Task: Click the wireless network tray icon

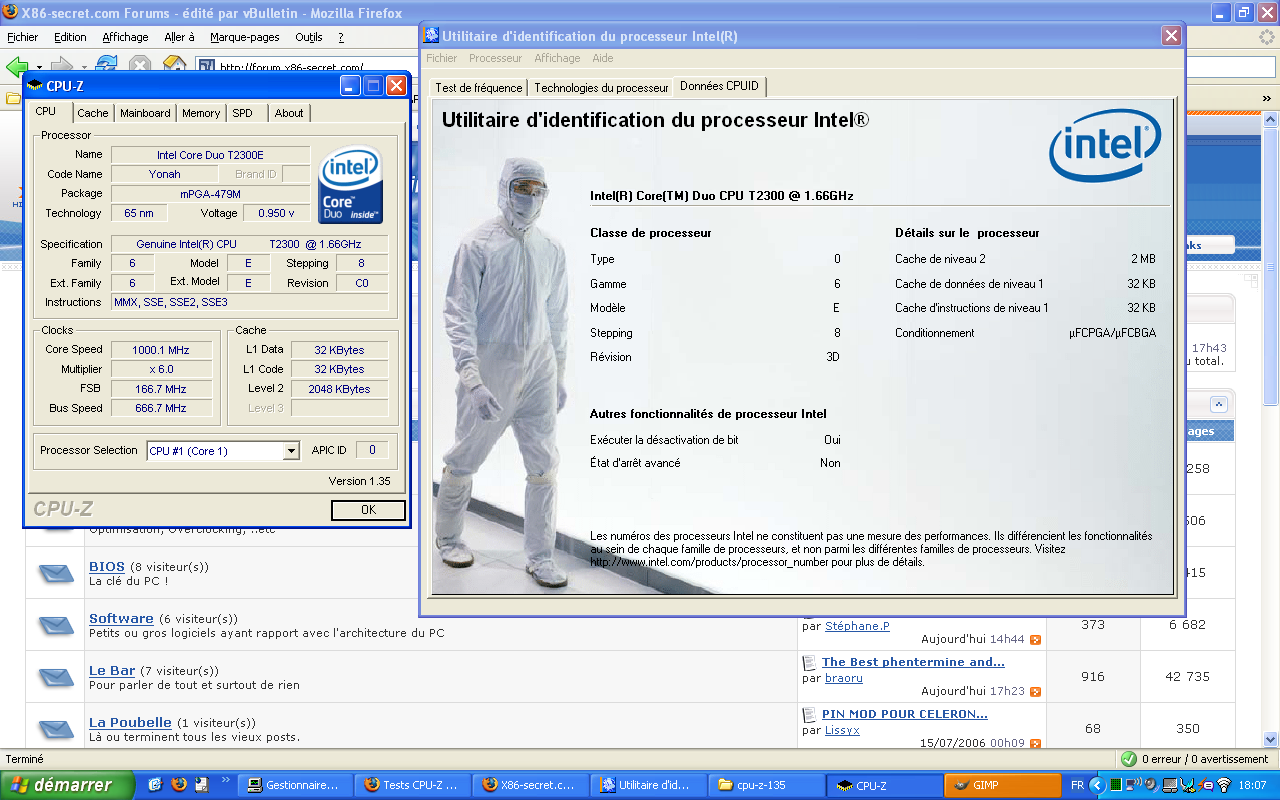Action: click(1223, 785)
